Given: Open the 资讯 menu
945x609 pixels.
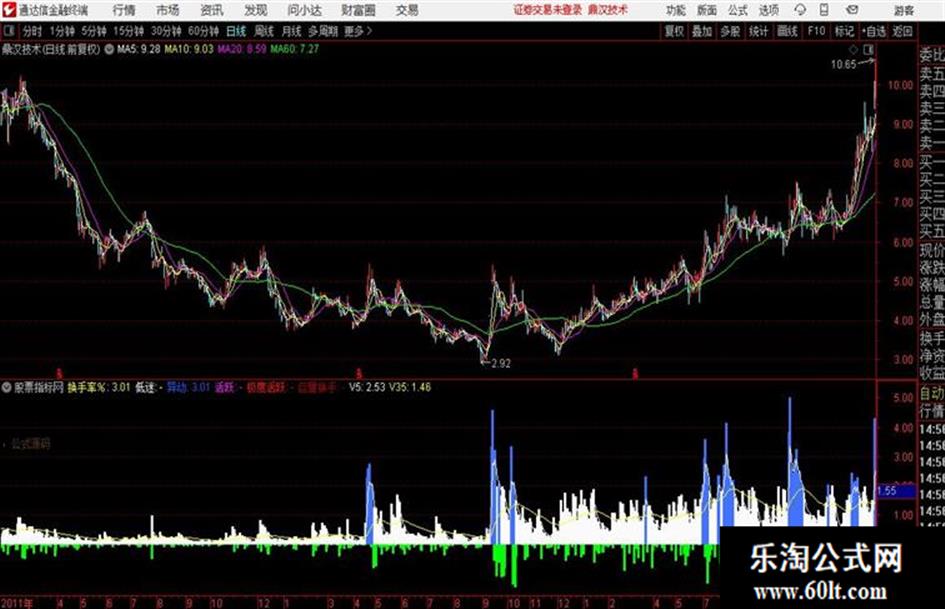Looking at the screenshot, I should [x=212, y=10].
